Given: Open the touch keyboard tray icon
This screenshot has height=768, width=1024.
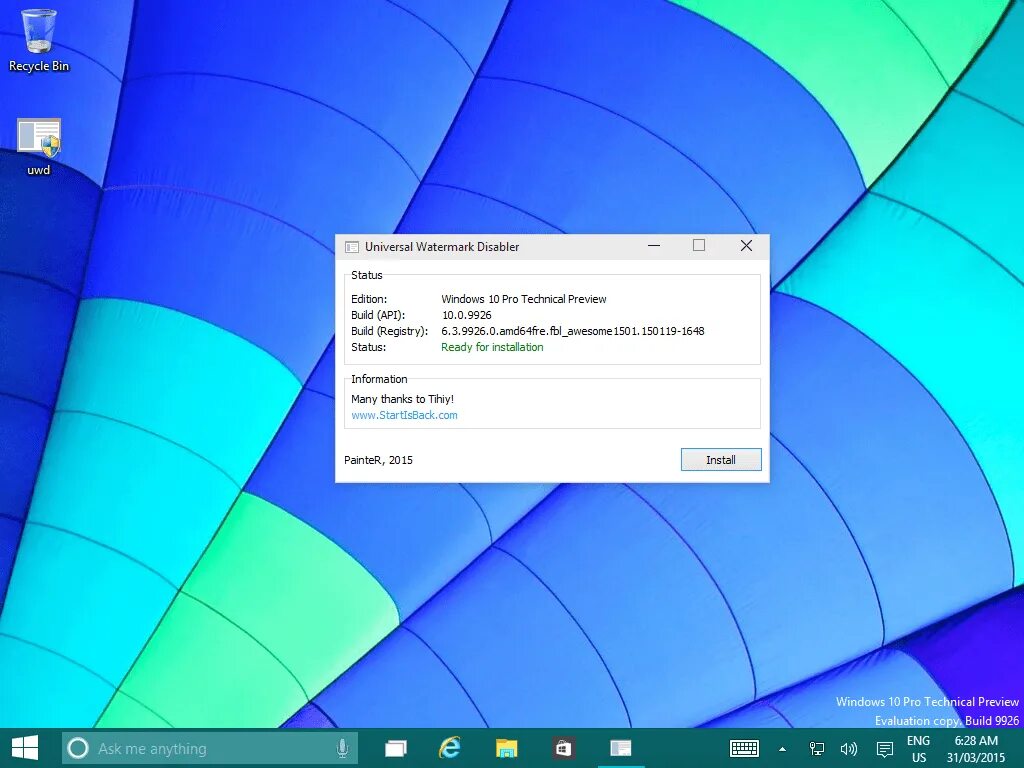Looking at the screenshot, I should click(744, 748).
